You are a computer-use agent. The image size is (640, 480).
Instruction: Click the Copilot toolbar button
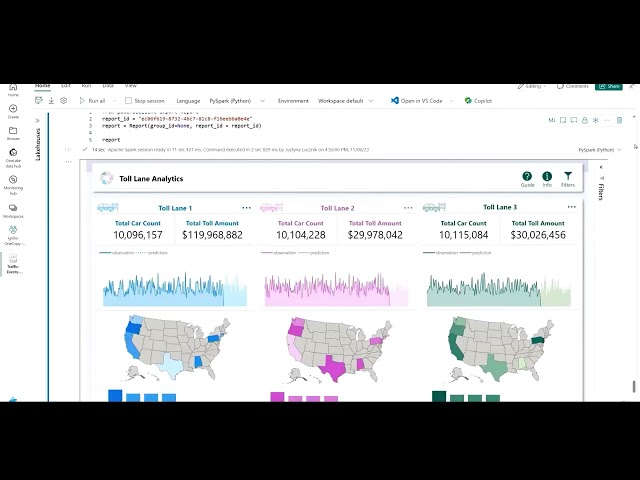coord(478,100)
